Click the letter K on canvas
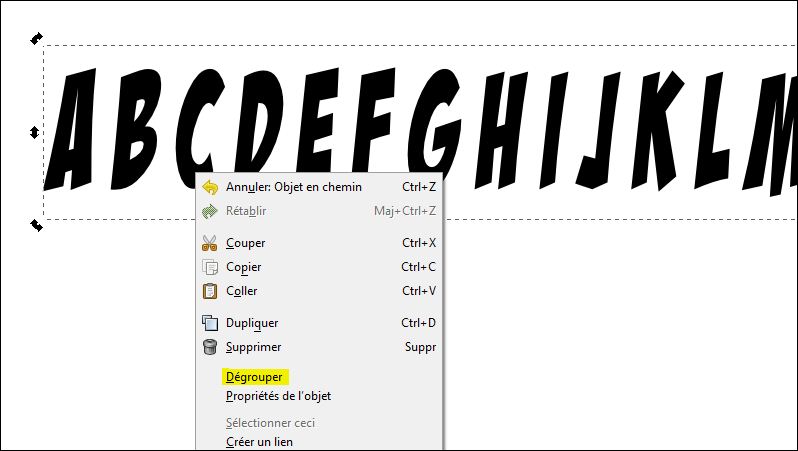The image size is (798, 451). (657, 130)
